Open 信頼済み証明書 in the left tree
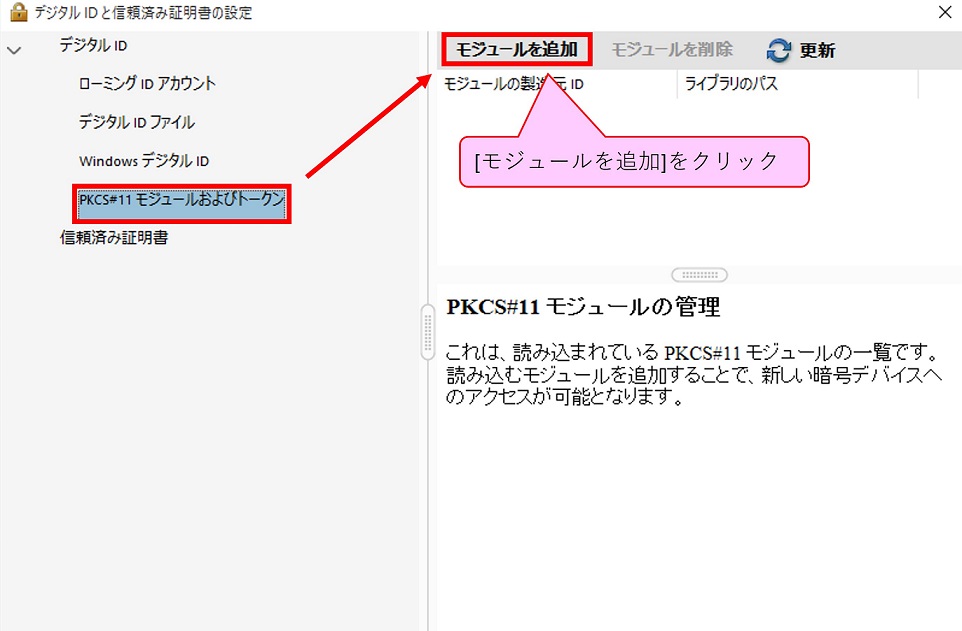962x631 pixels. coord(114,238)
